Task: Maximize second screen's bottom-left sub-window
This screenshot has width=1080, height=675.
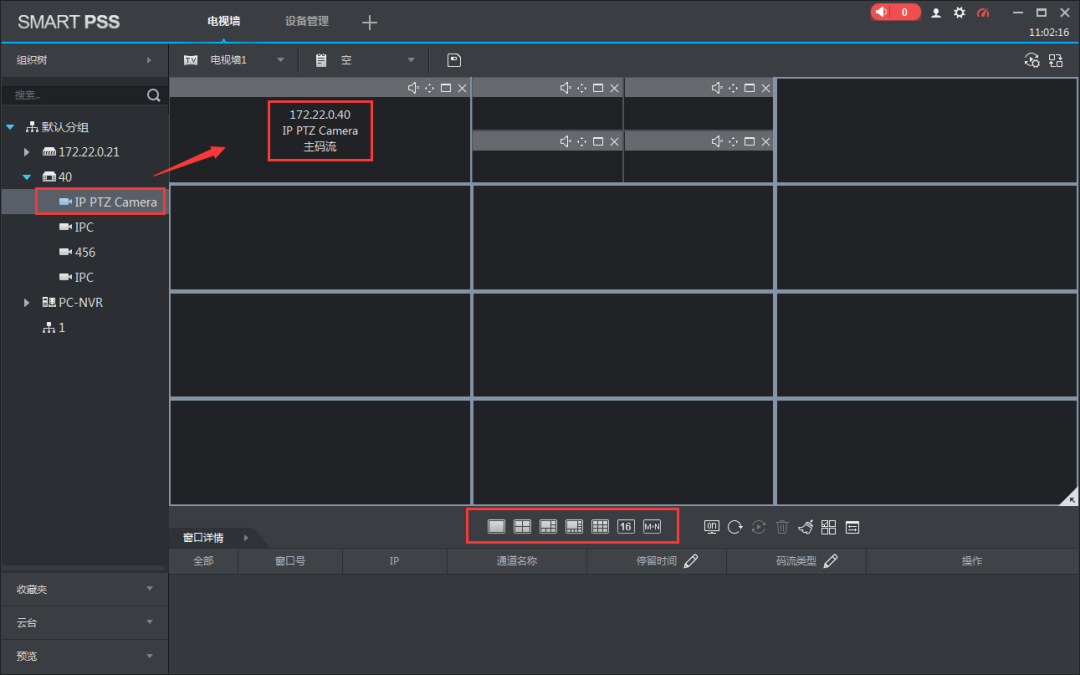Action: click(598, 141)
